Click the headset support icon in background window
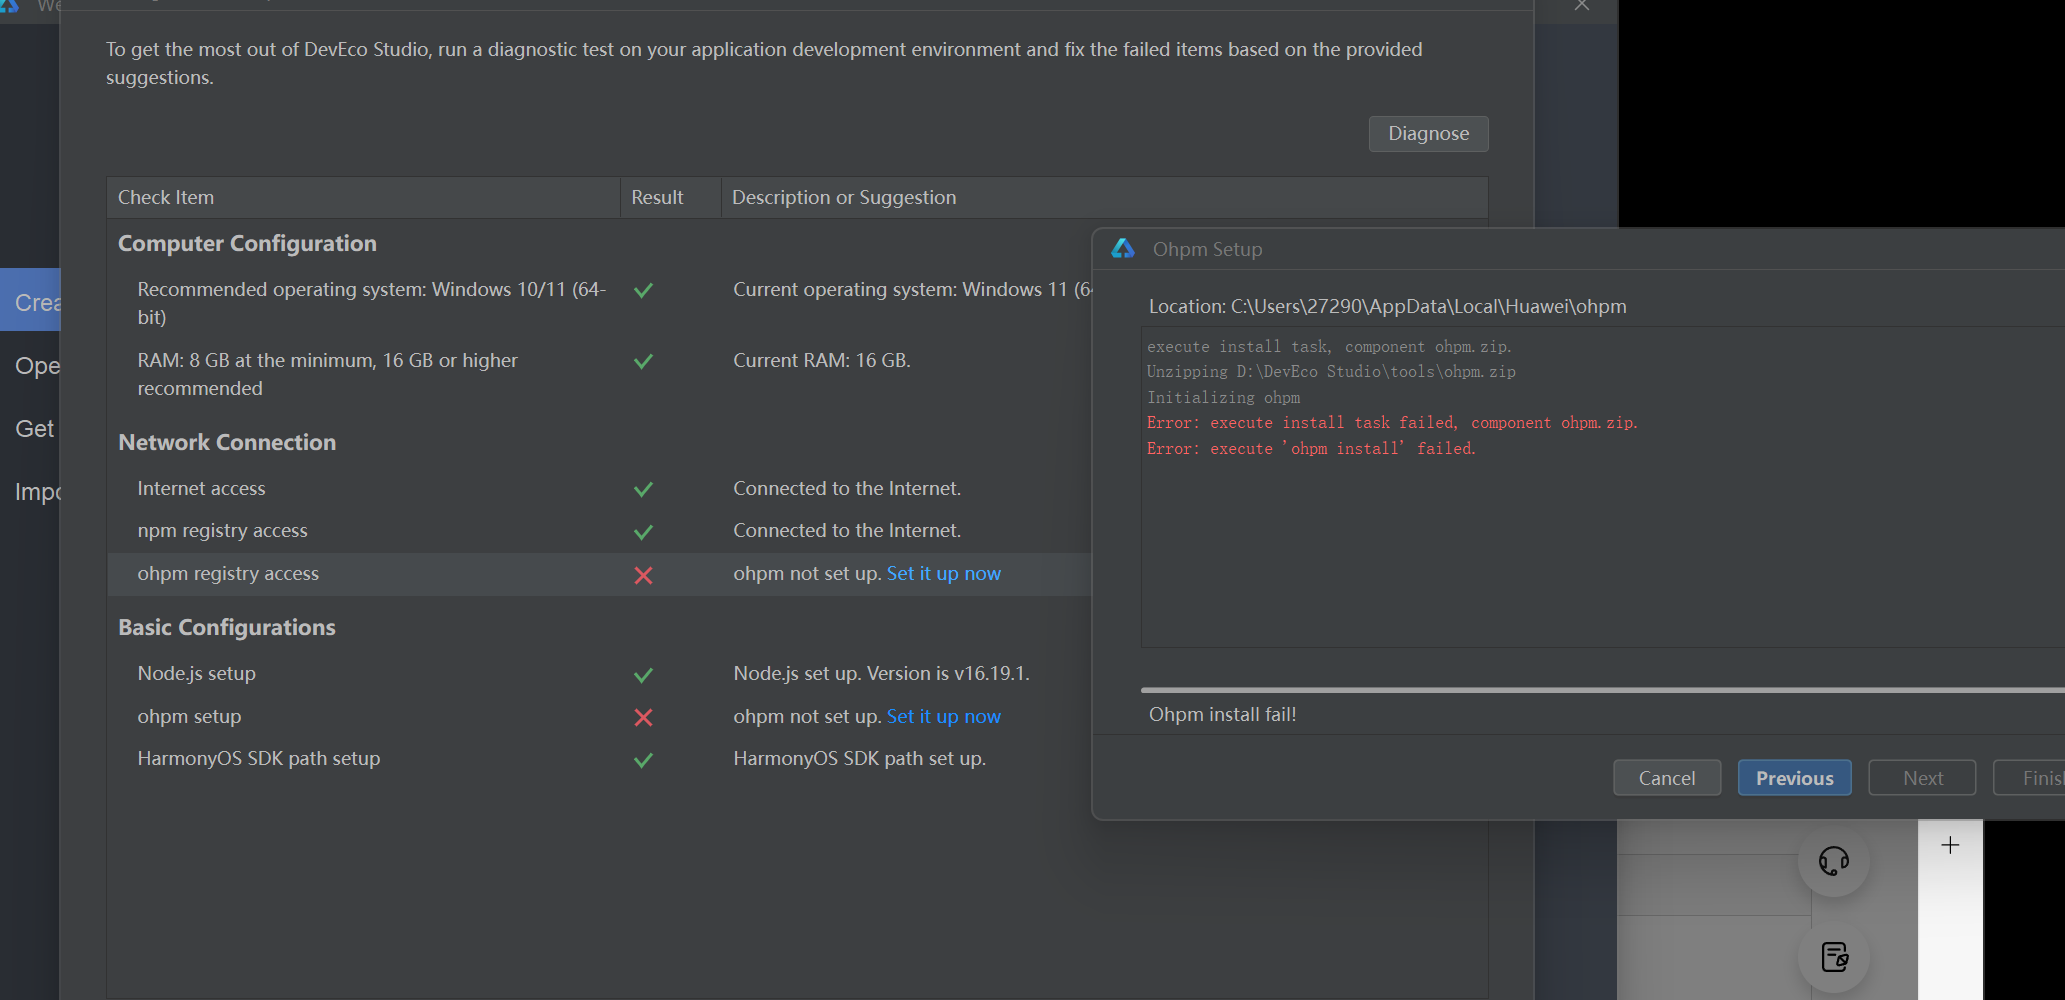2065x1000 pixels. [x=1834, y=861]
